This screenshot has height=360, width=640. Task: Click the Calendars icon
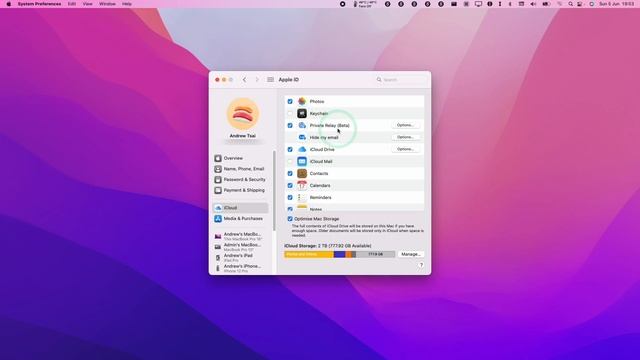(x=302, y=185)
